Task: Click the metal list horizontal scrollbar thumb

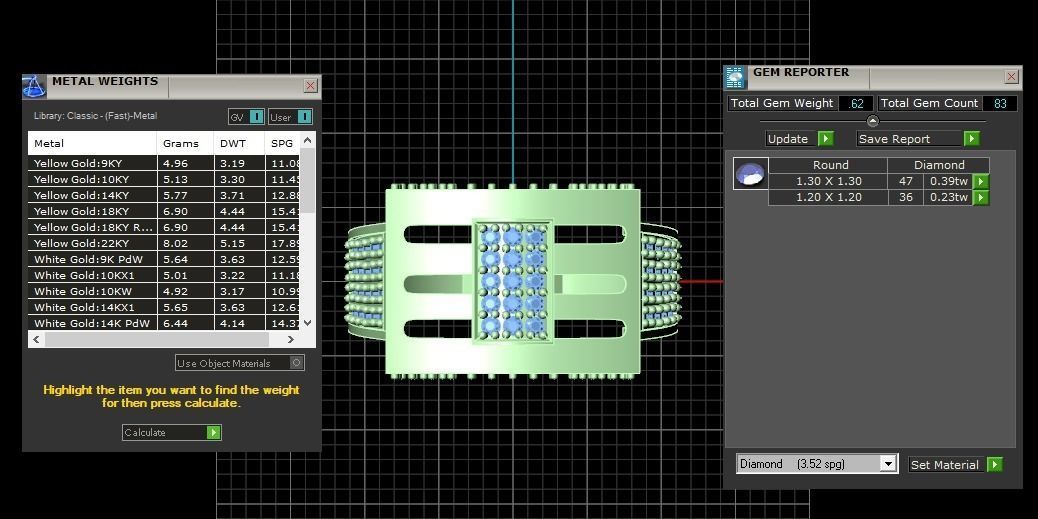Action: (157, 339)
